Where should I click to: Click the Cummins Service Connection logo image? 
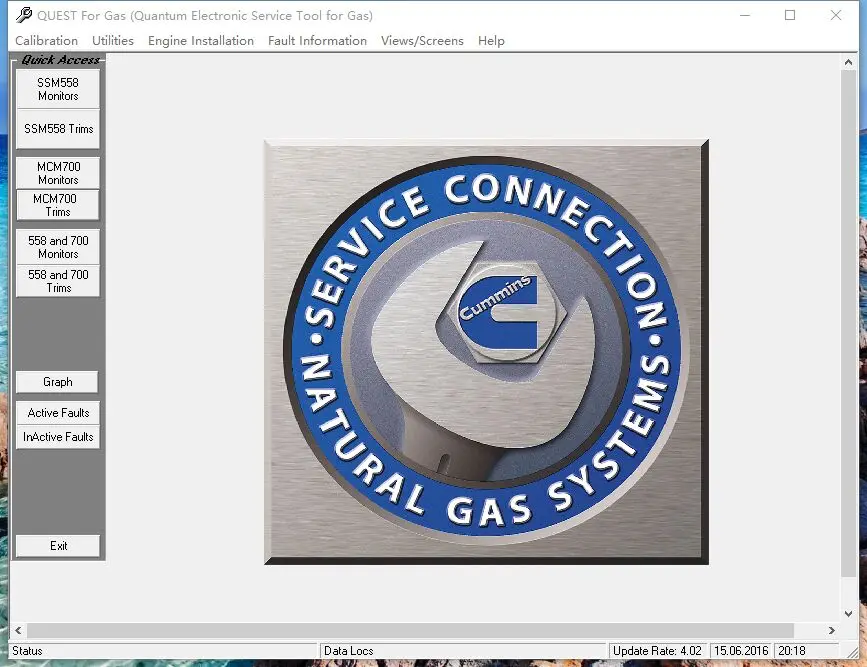coord(487,352)
